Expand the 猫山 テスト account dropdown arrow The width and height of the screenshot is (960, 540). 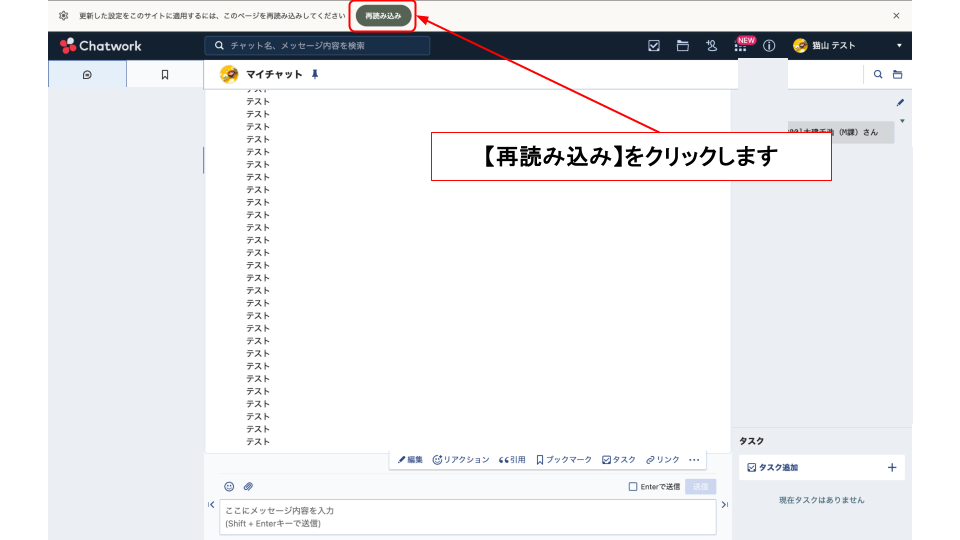click(x=898, y=46)
